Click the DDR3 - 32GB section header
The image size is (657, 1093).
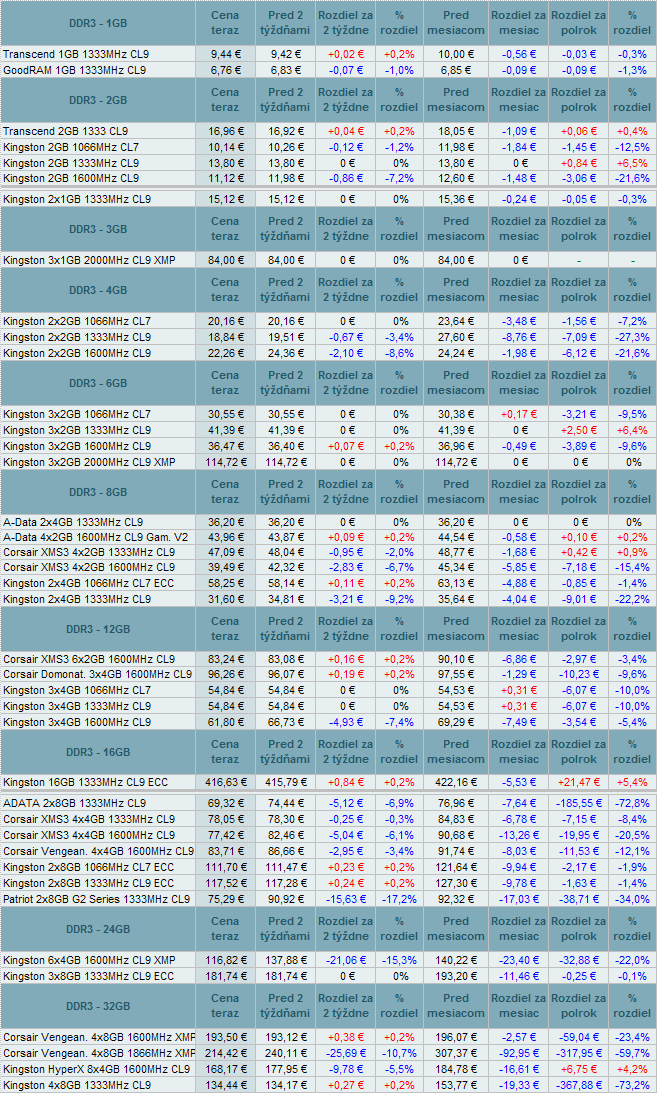98,1006
